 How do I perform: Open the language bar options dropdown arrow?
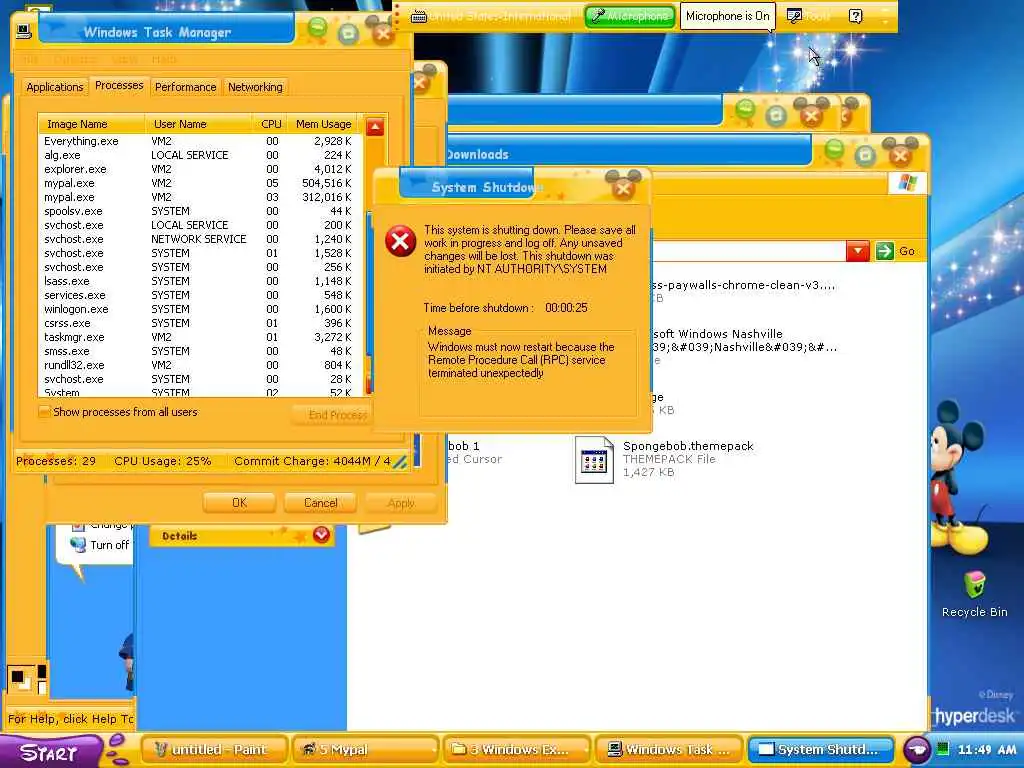click(x=886, y=22)
